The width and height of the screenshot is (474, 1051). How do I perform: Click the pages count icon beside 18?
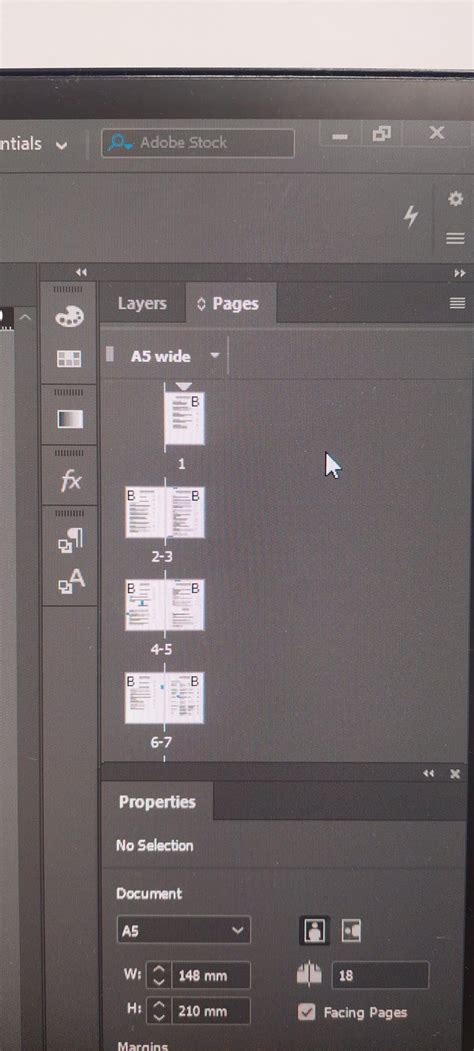pos(308,975)
